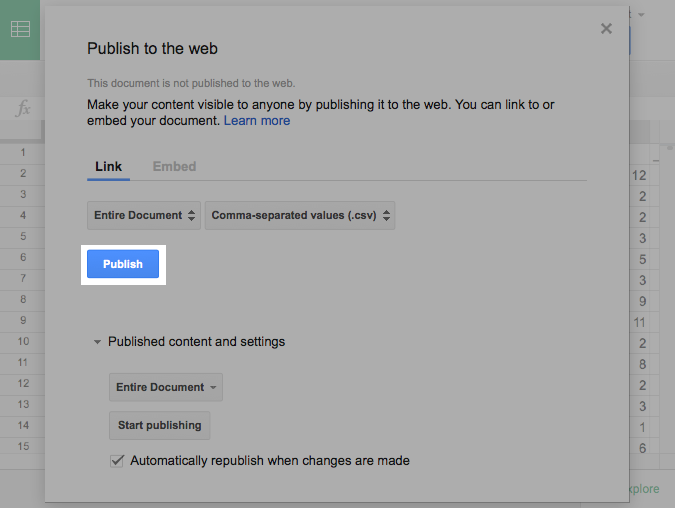Screen dimensions: 675x508
Task: Open the Learn more link
Action: click(257, 120)
